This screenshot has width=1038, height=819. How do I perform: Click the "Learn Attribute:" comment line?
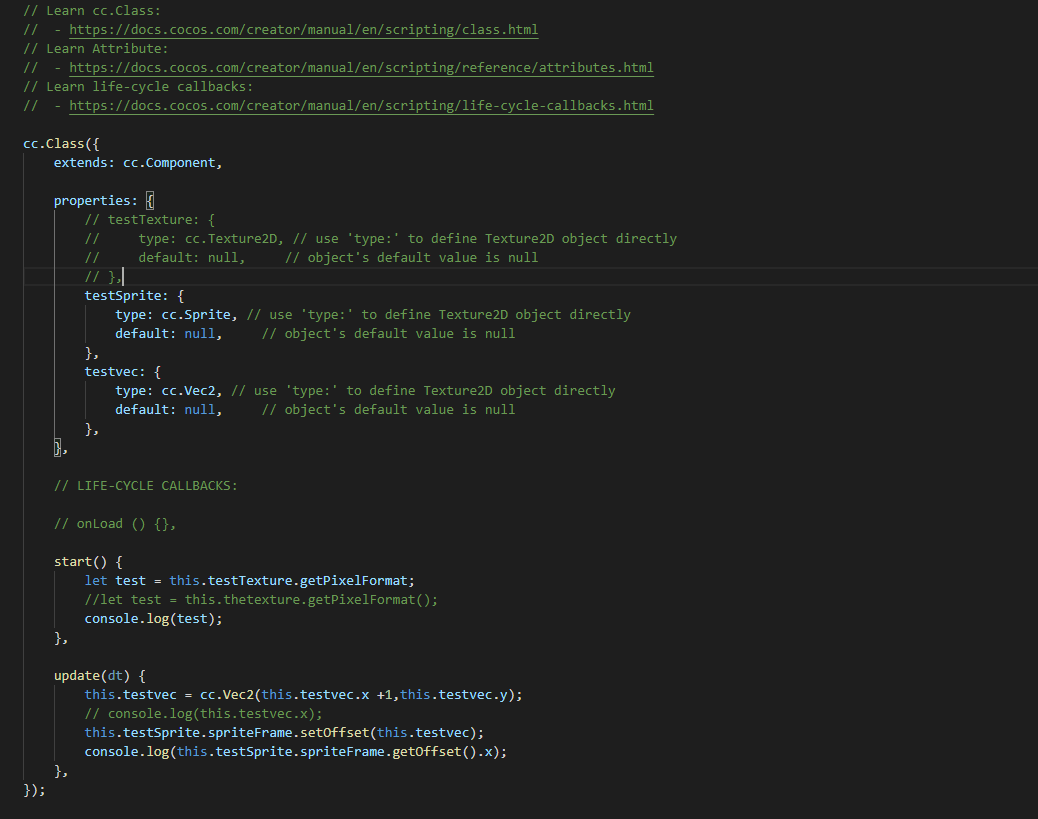95,49
